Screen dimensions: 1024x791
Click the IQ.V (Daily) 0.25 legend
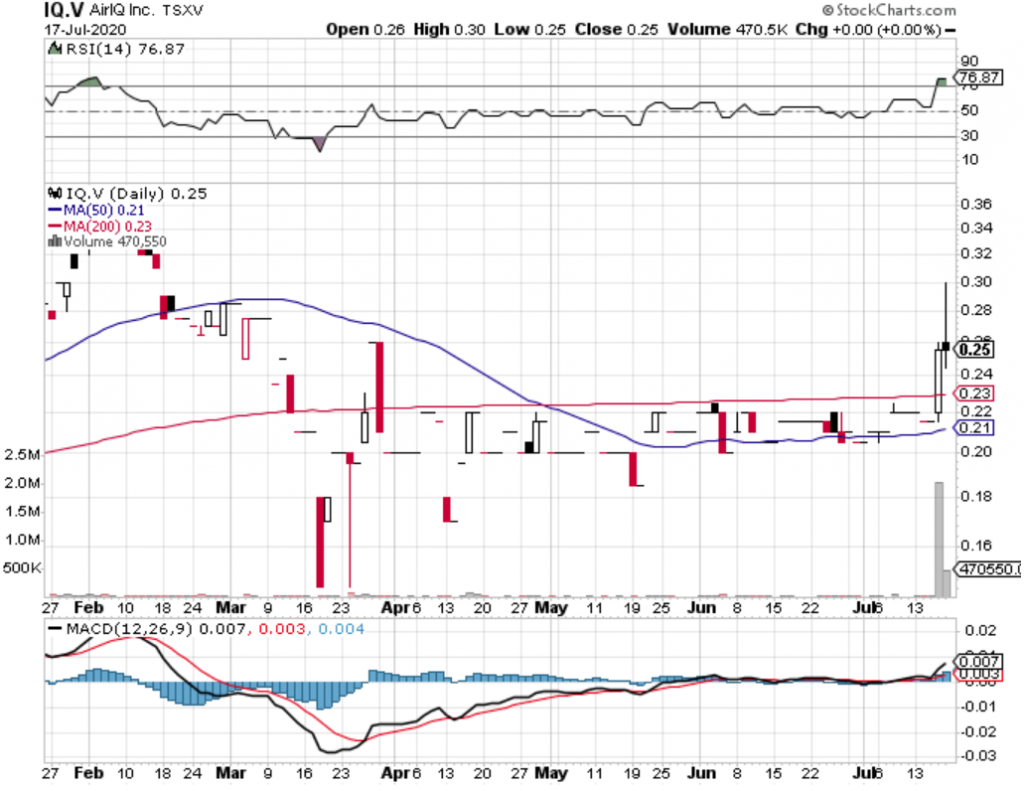point(136,194)
